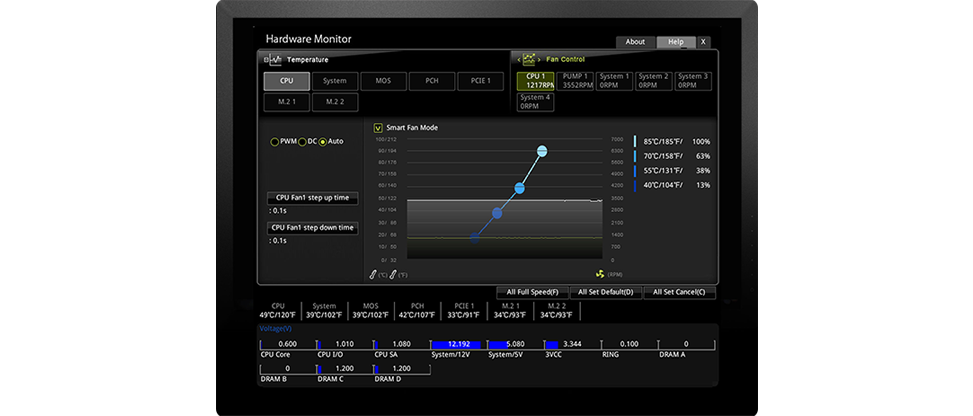The height and width of the screenshot is (416, 973).
Task: Click the 40°C/104°F color bar in the legend
Action: click(x=635, y=185)
